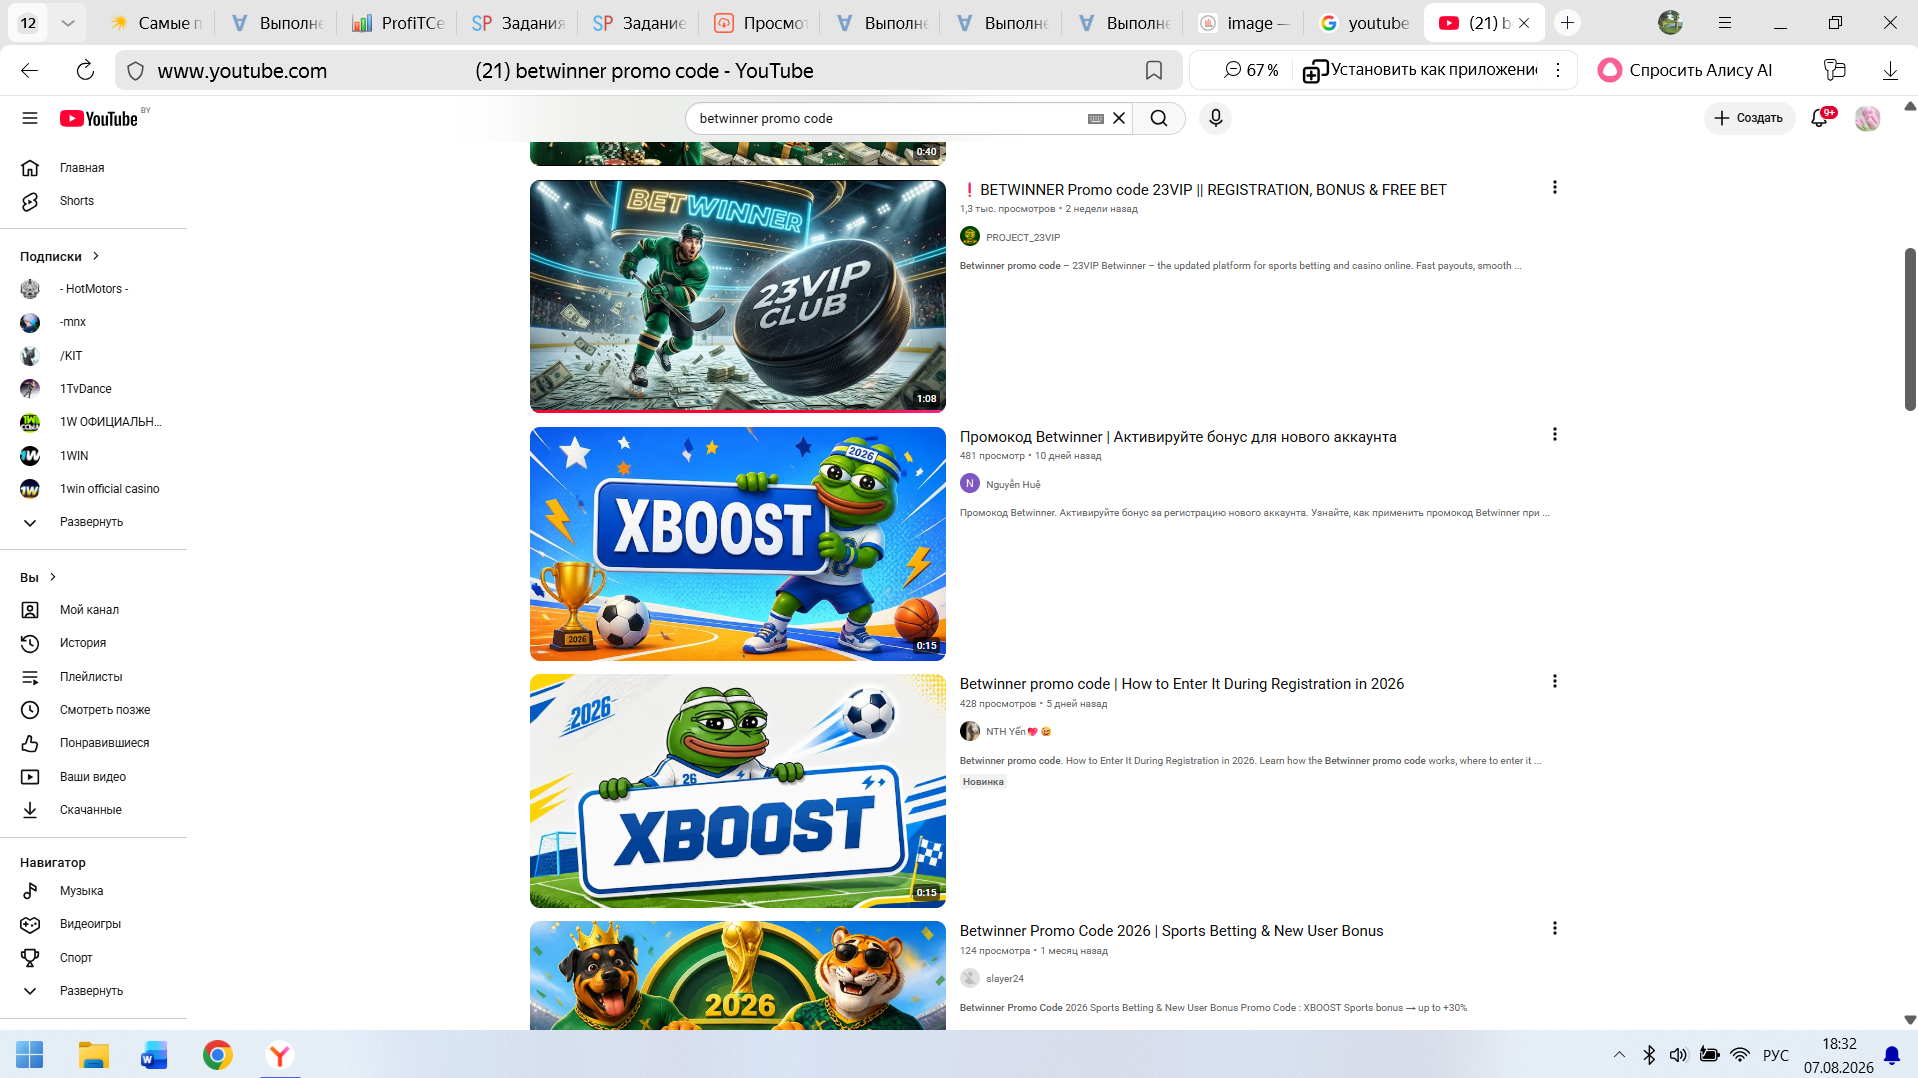Open the browser tab list dropdown
Image resolution: width=1918 pixels, height=1078 pixels.
tap(68, 23)
